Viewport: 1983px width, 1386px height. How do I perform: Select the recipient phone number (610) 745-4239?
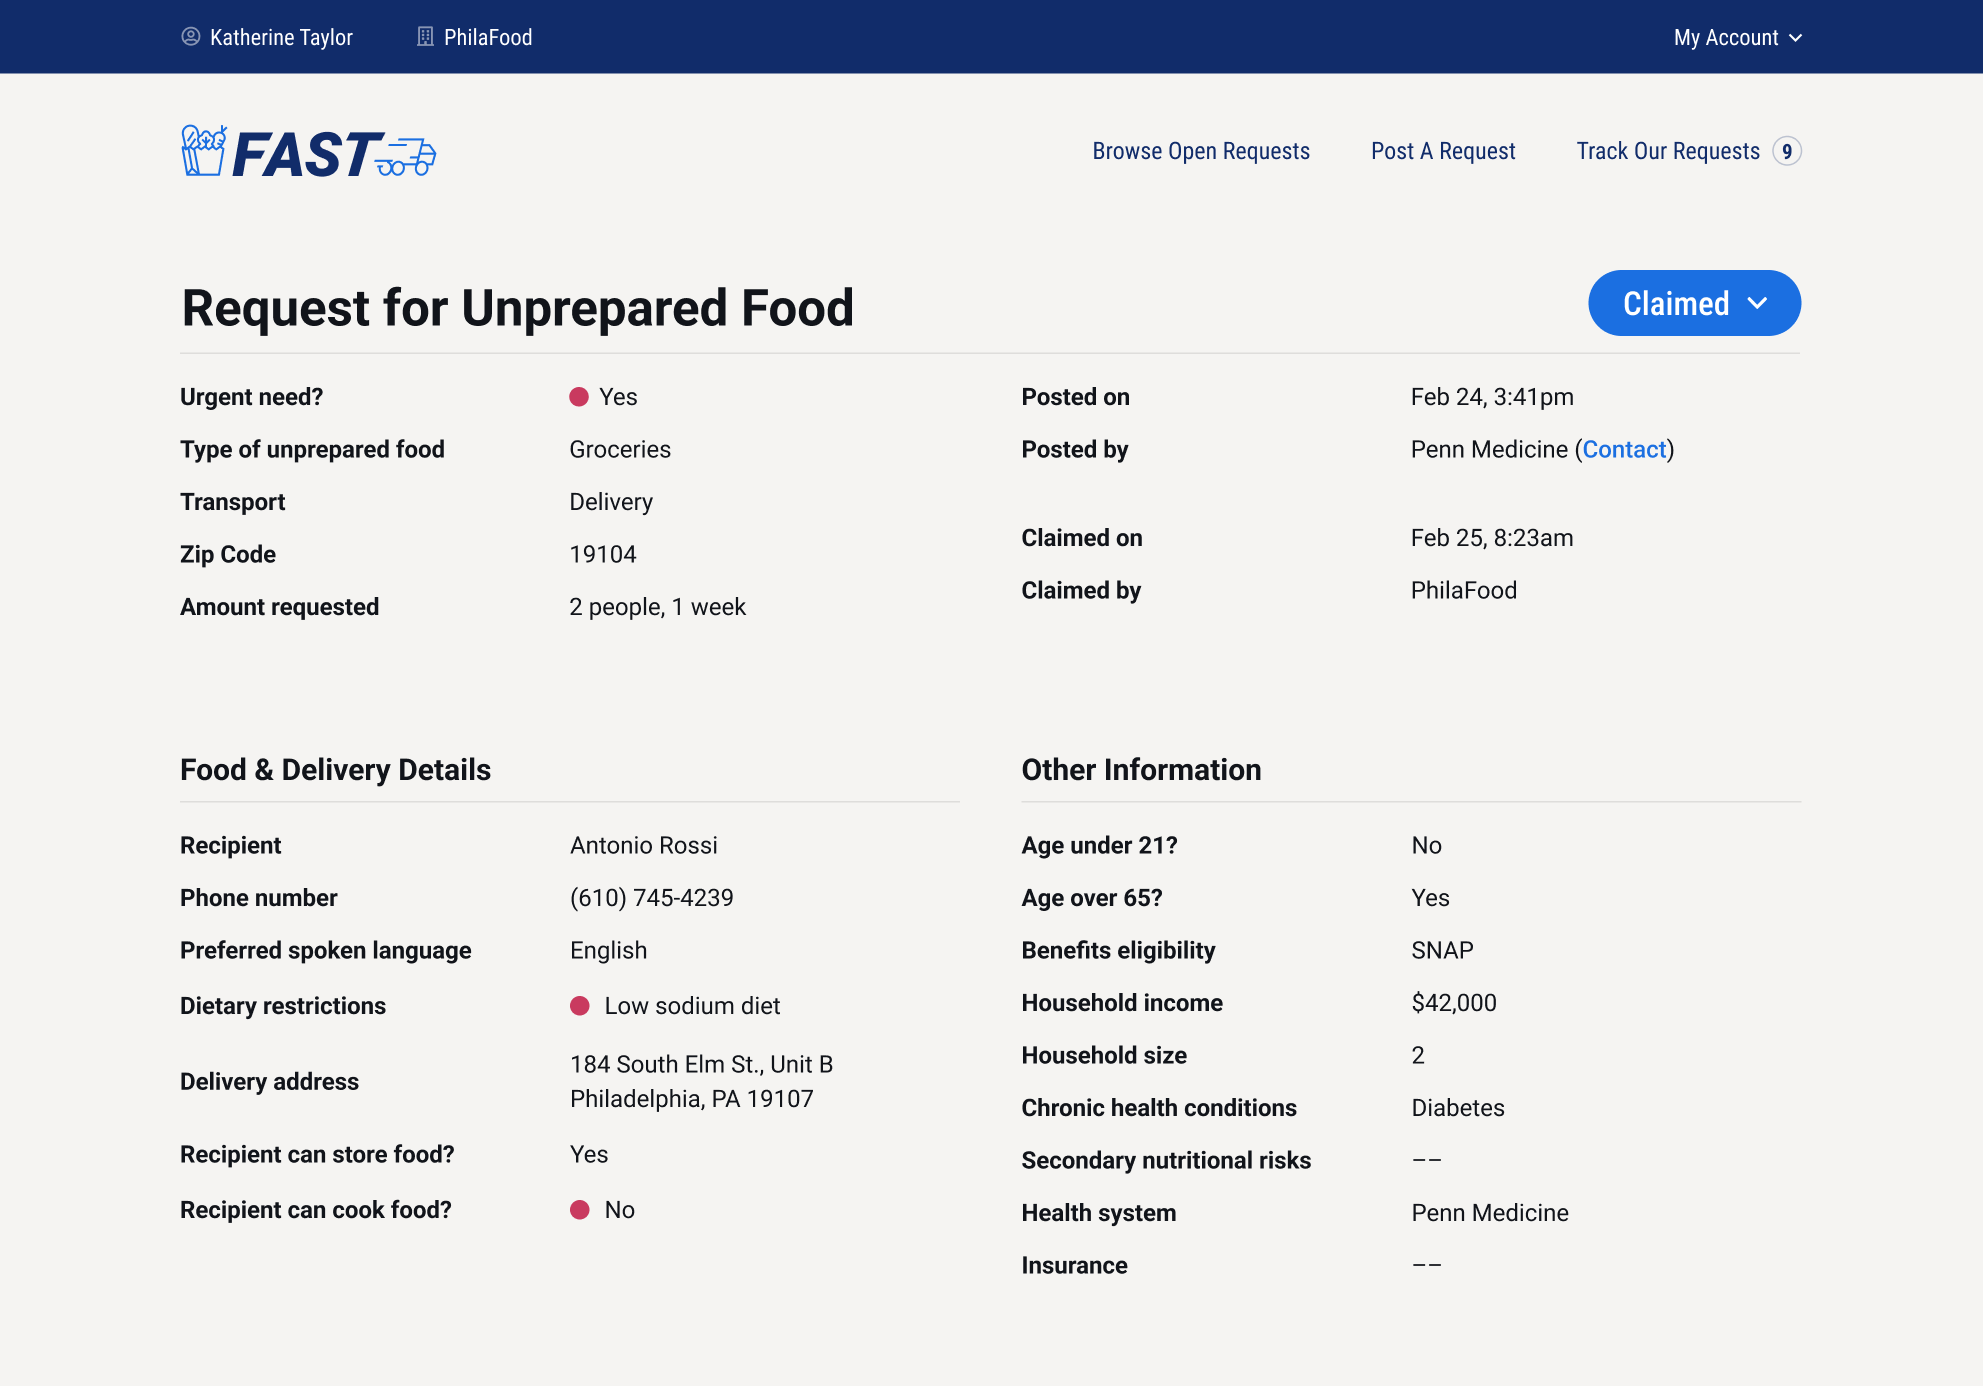650,897
